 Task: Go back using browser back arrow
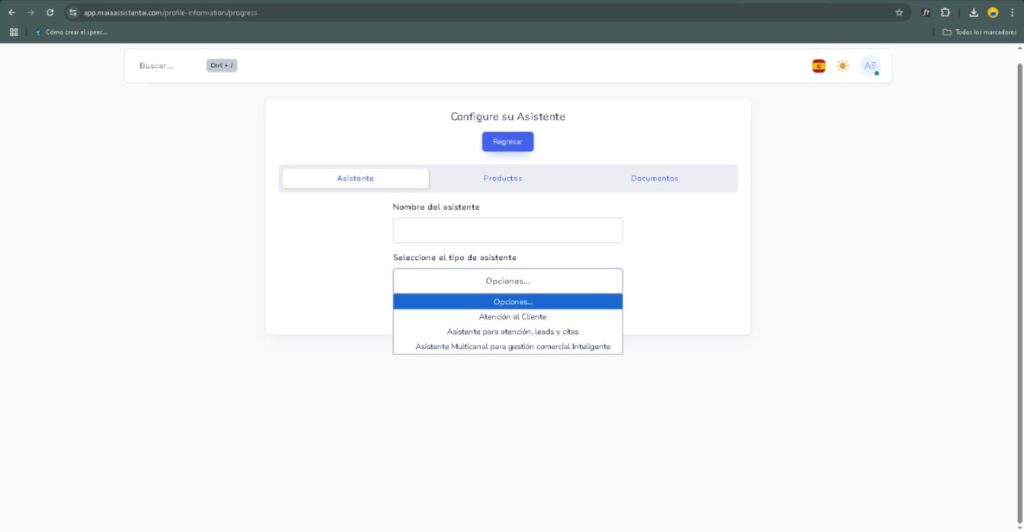(12, 12)
